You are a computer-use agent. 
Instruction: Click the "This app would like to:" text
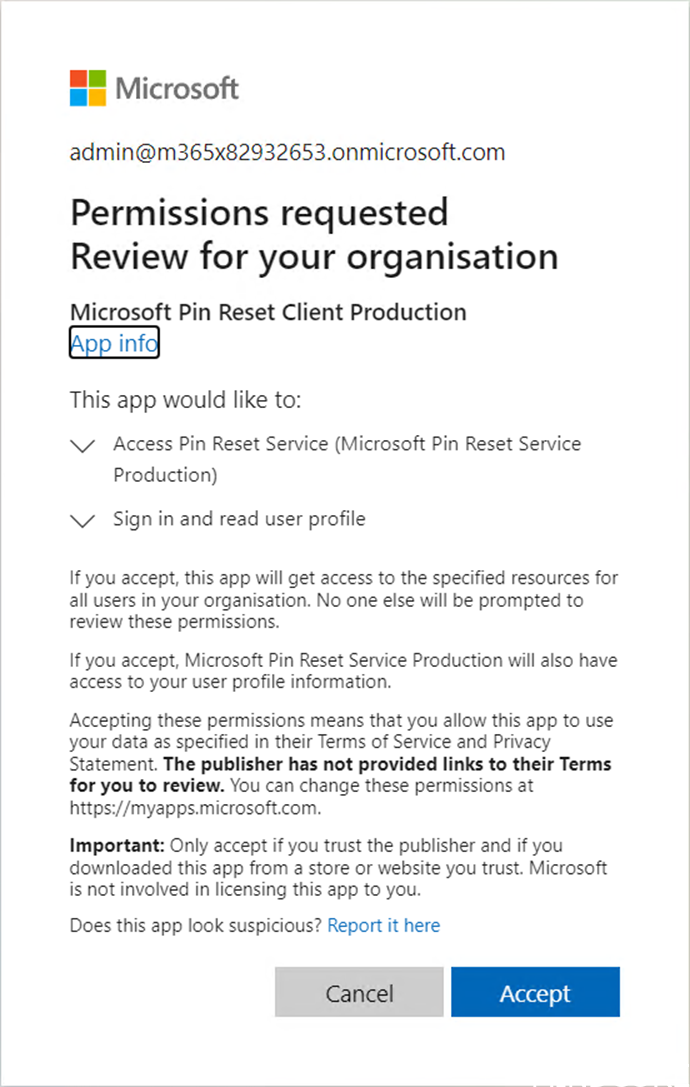tap(185, 400)
